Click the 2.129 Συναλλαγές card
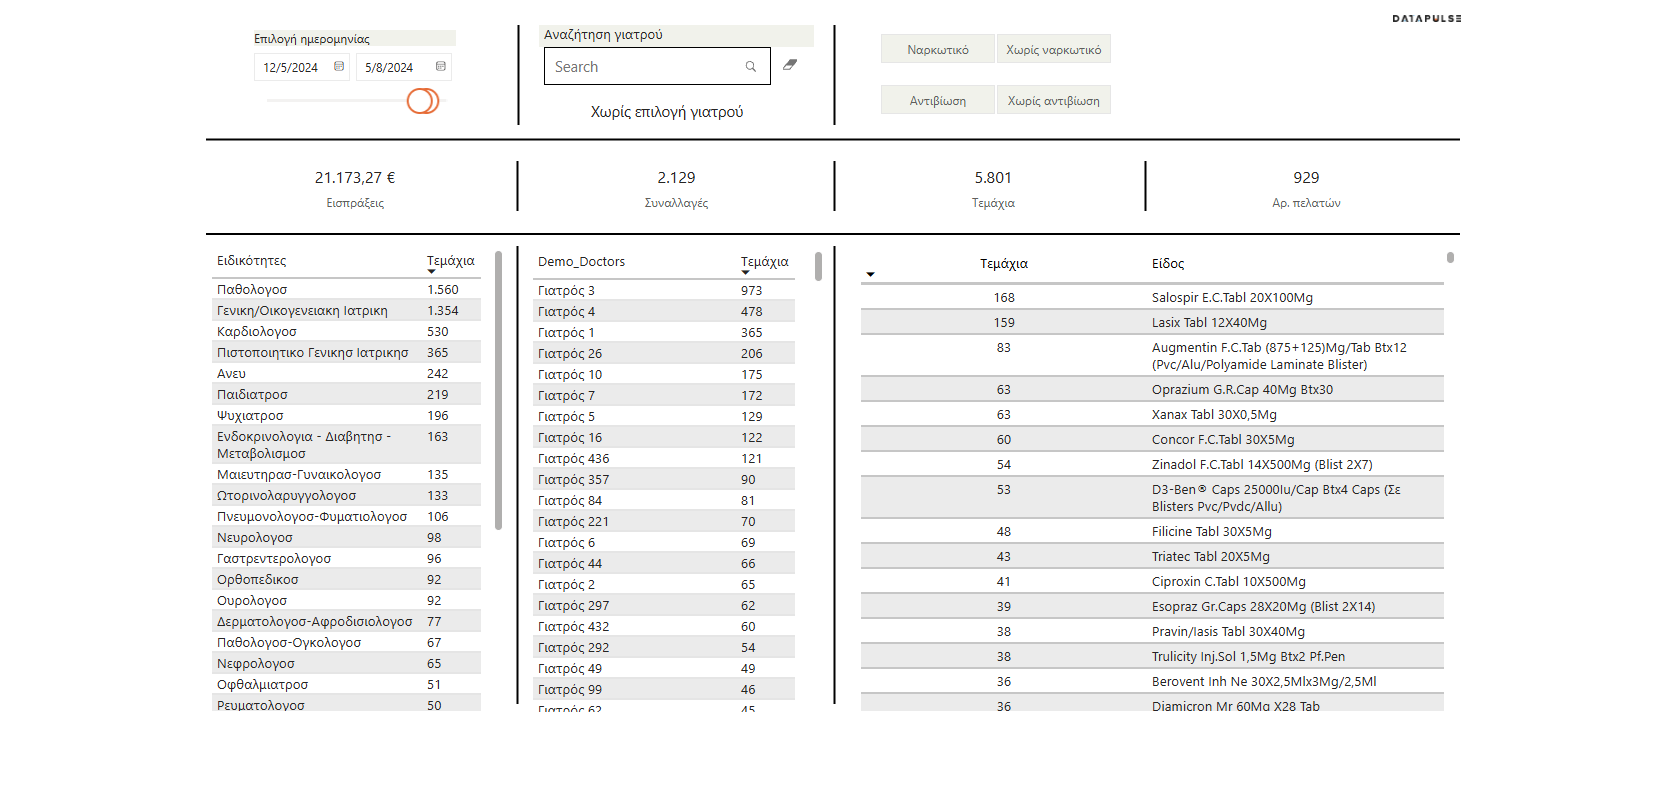This screenshot has width=1665, height=805. coord(676,188)
